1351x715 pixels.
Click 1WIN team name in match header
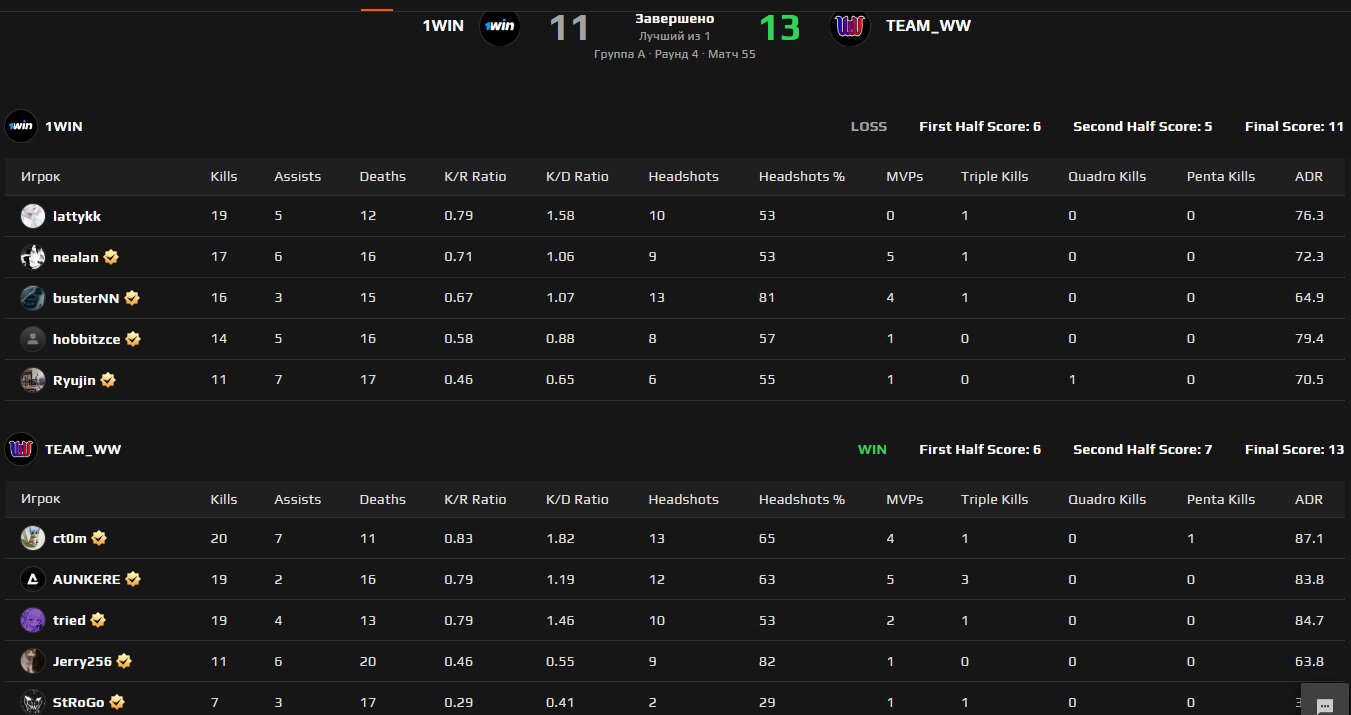click(x=443, y=26)
